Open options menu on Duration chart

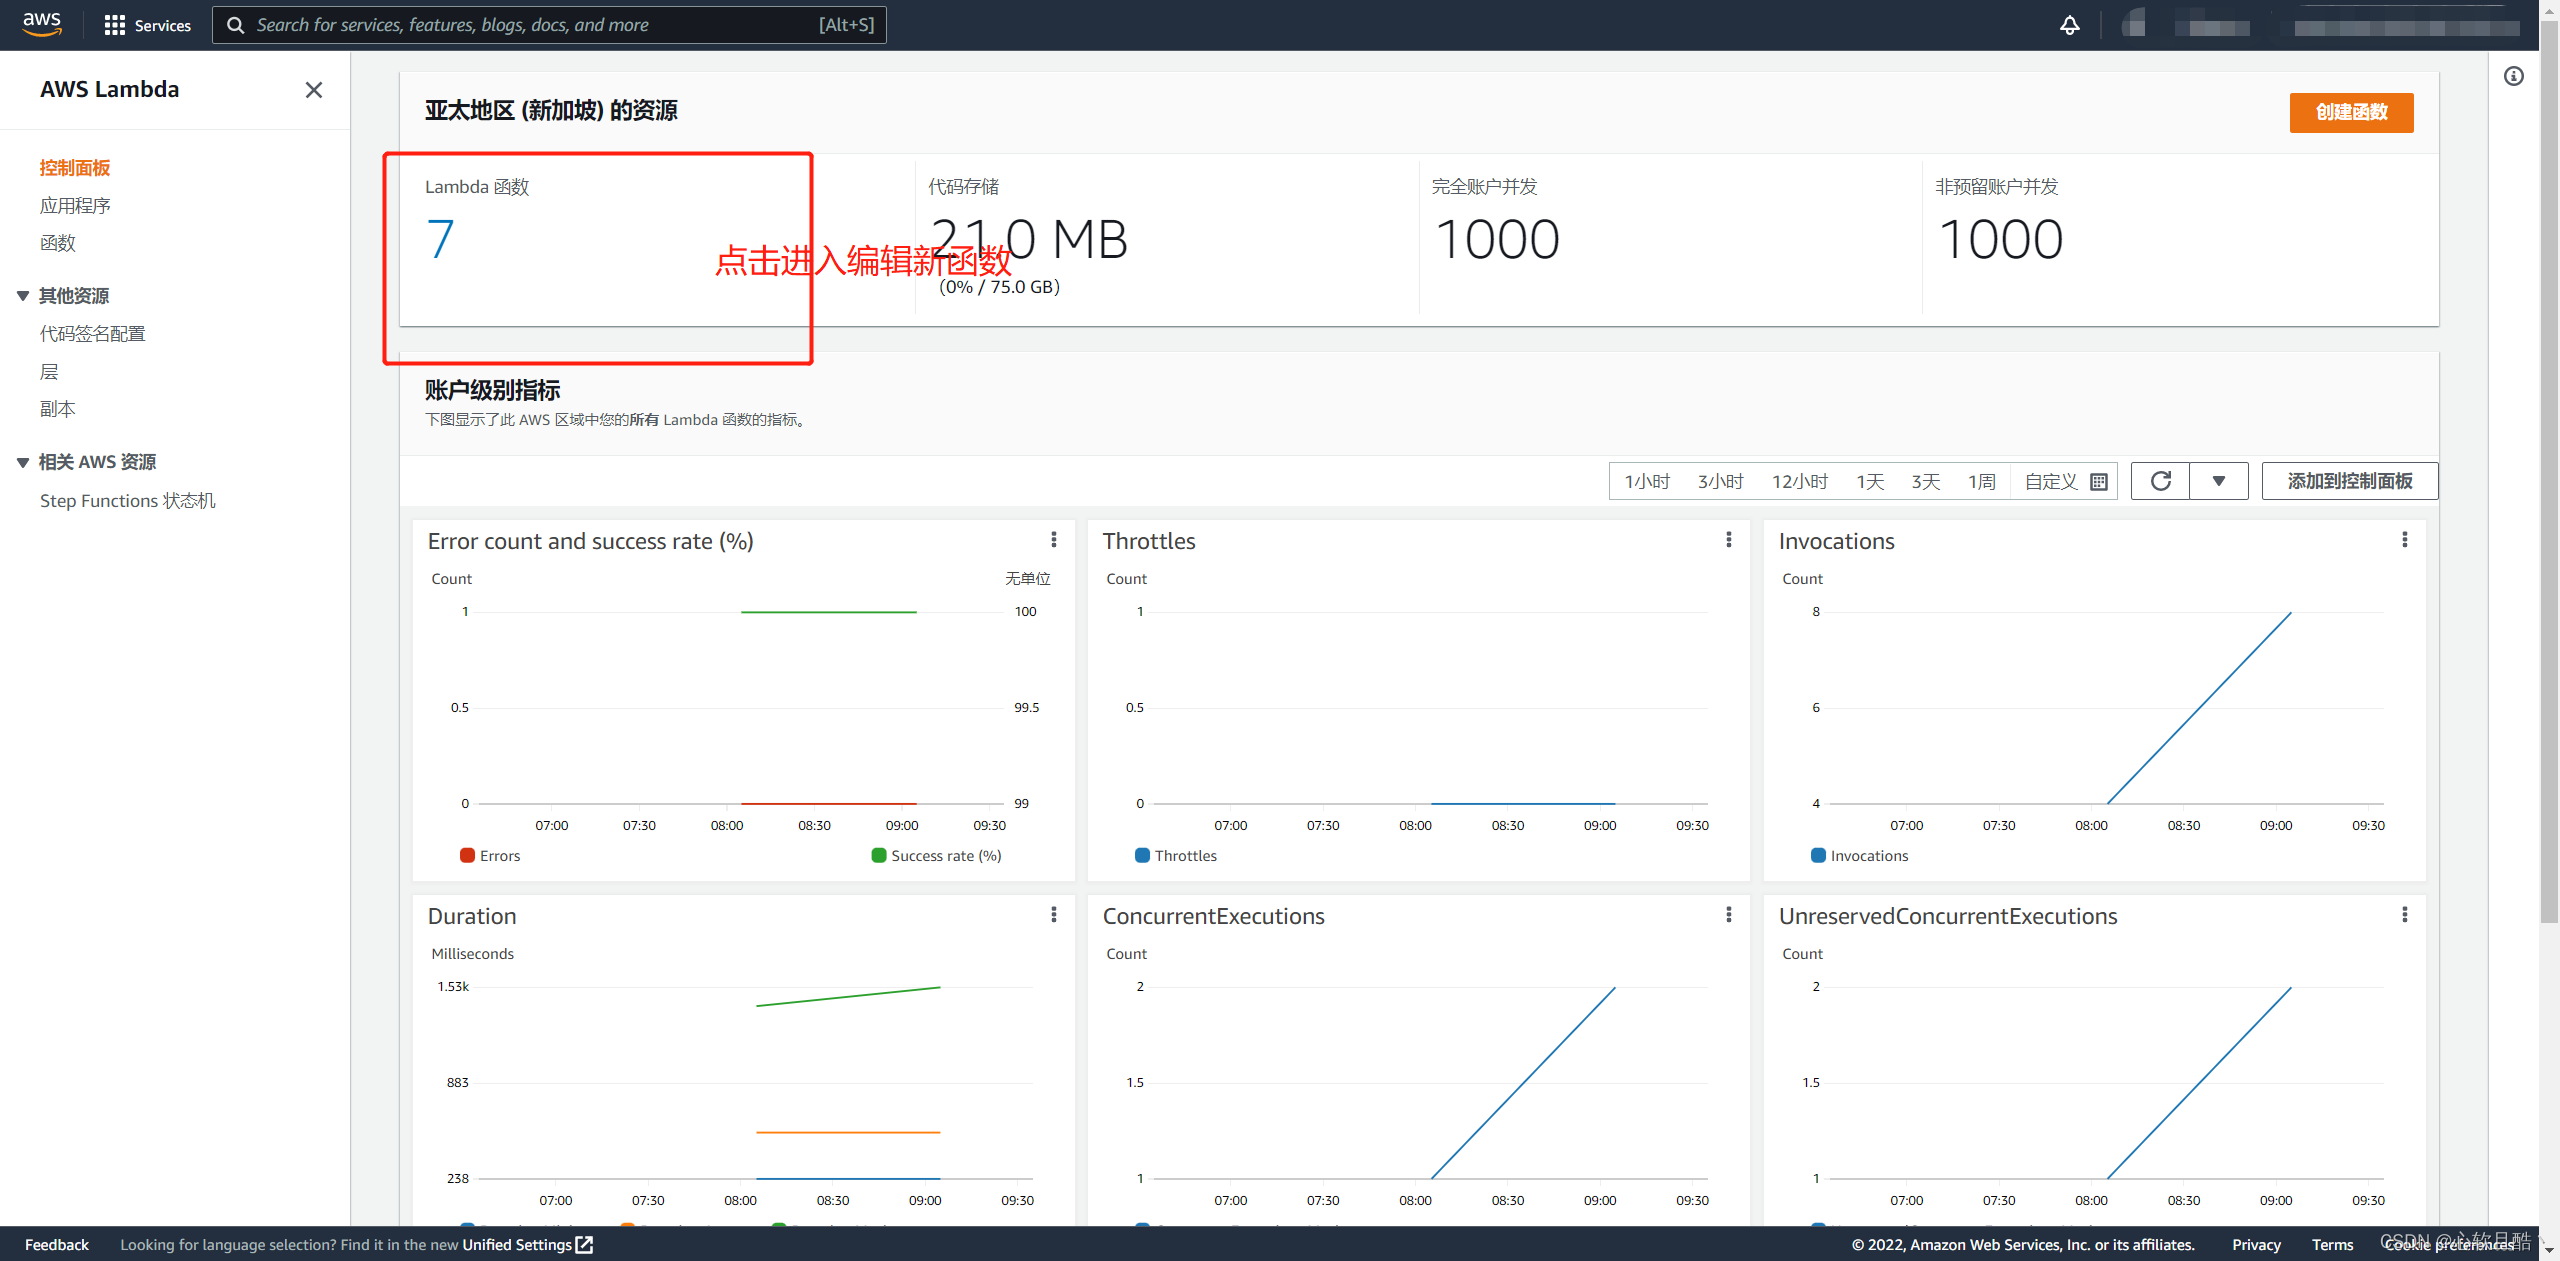pos(1054,915)
